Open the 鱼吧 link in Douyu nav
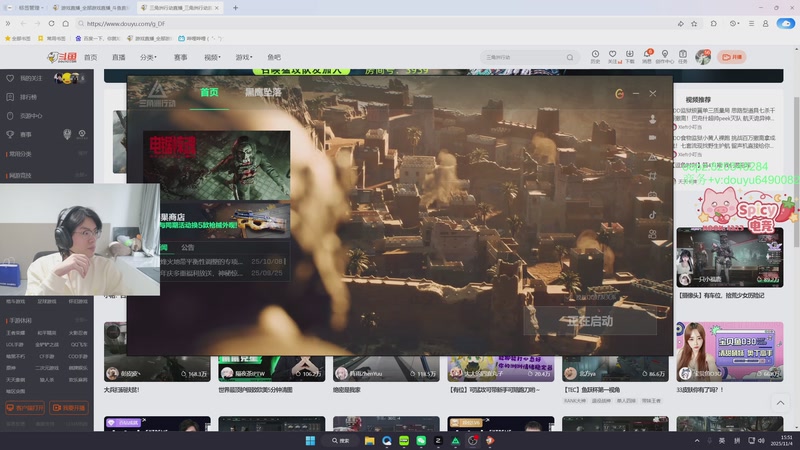Viewport: 800px width, 450px height. click(x=274, y=57)
